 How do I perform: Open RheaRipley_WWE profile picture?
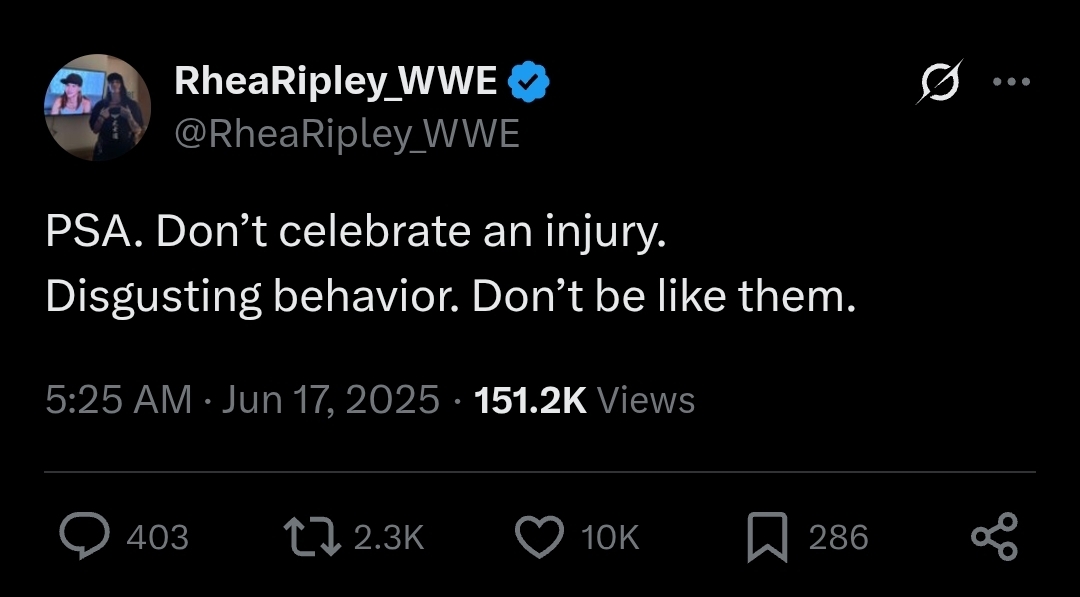click(x=97, y=107)
